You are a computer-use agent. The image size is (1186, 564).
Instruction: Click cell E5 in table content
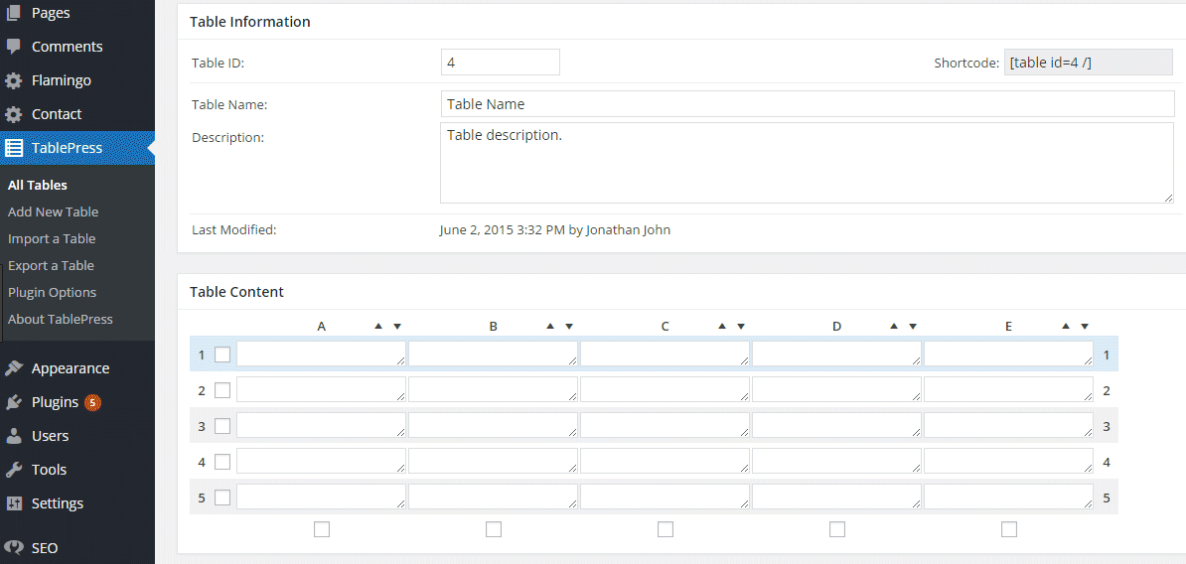click(1008, 498)
